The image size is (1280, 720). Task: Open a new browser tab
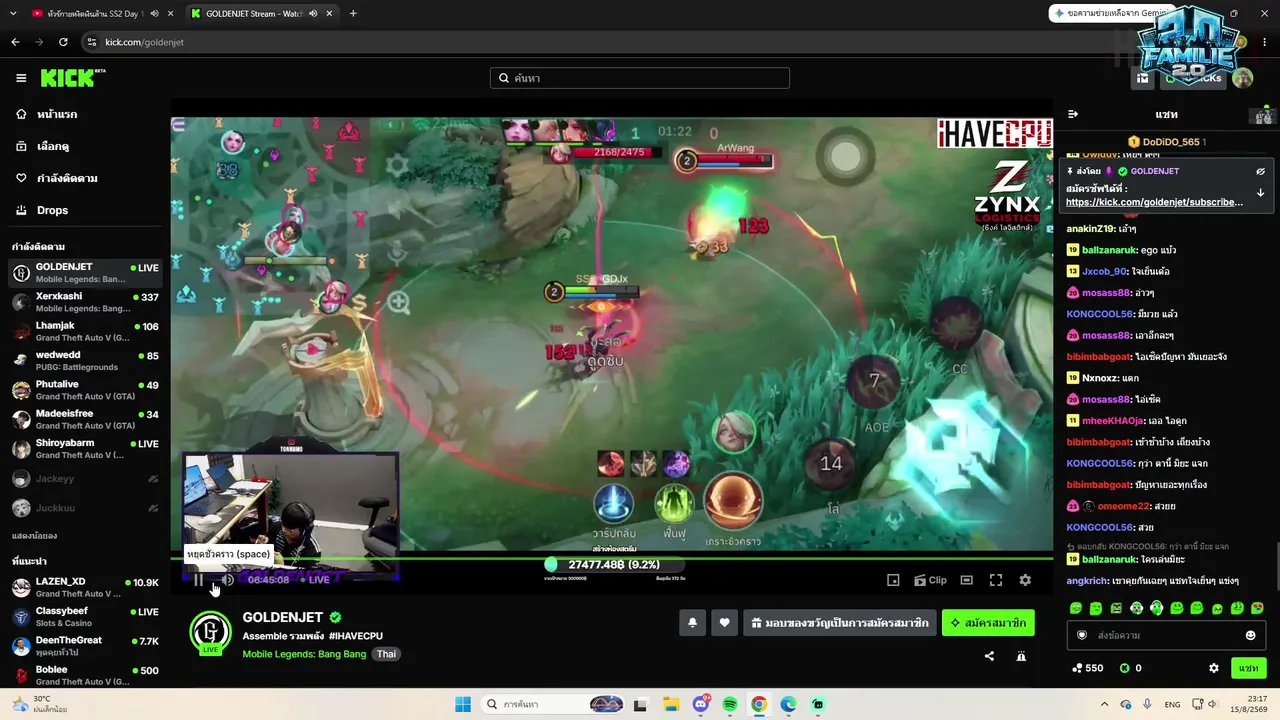coord(353,14)
